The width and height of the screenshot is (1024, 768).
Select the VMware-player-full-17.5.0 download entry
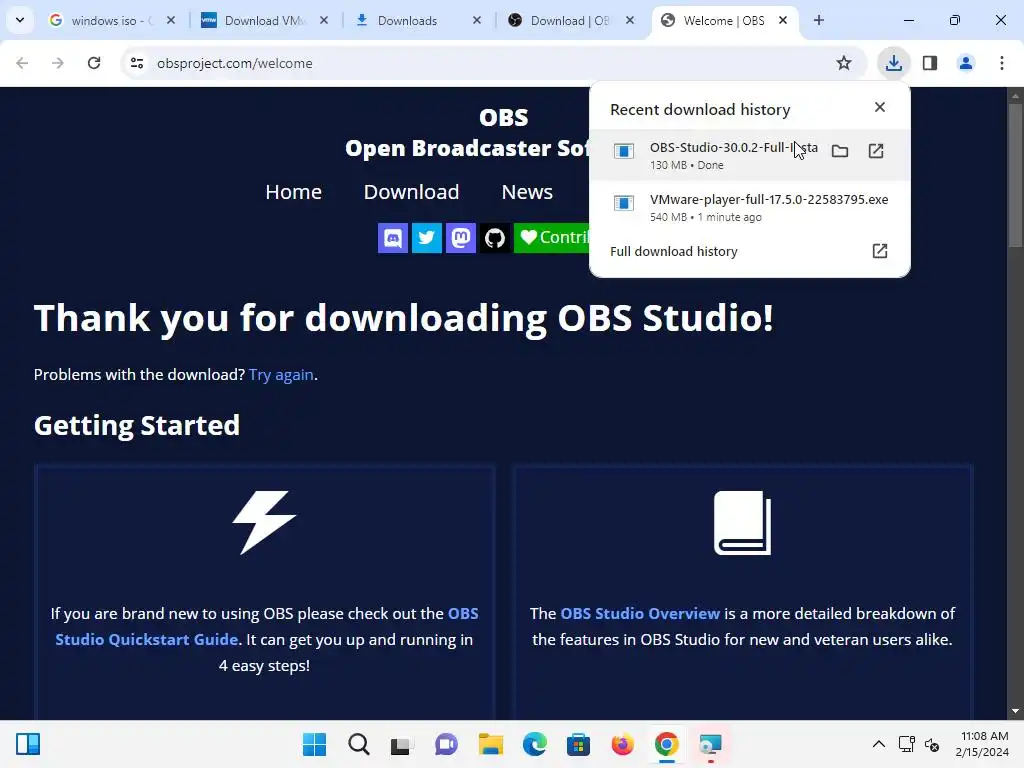click(x=749, y=207)
